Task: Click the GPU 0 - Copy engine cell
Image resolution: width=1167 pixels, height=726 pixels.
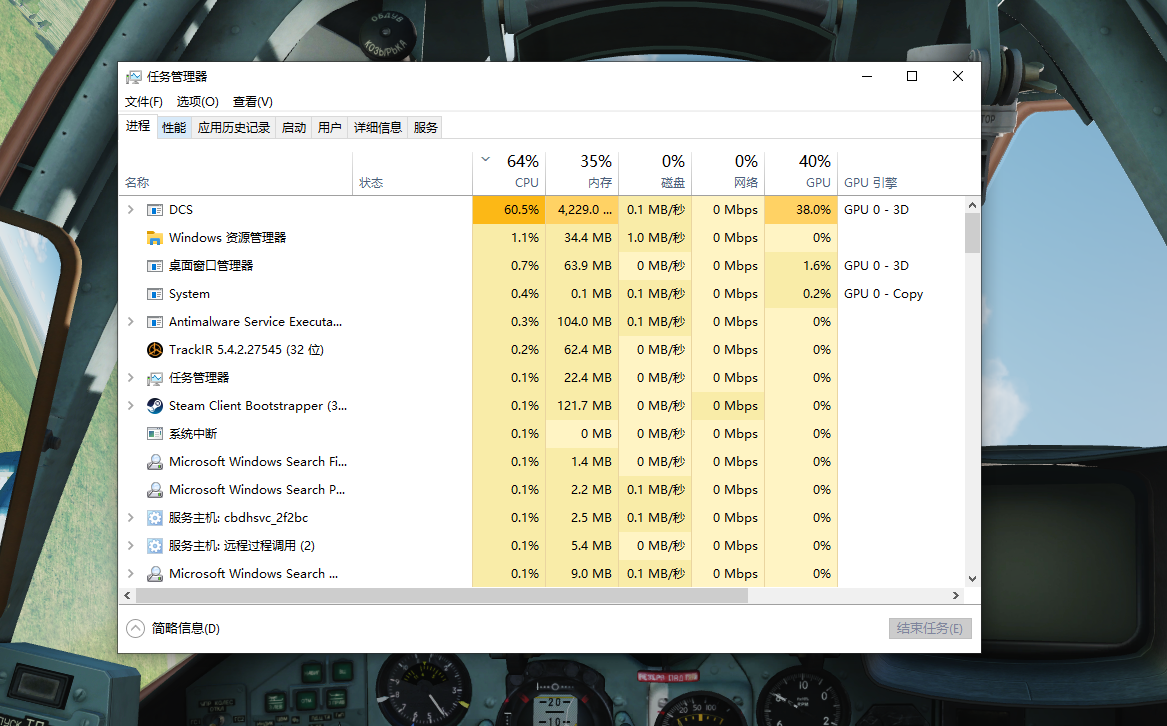Action: [883, 294]
